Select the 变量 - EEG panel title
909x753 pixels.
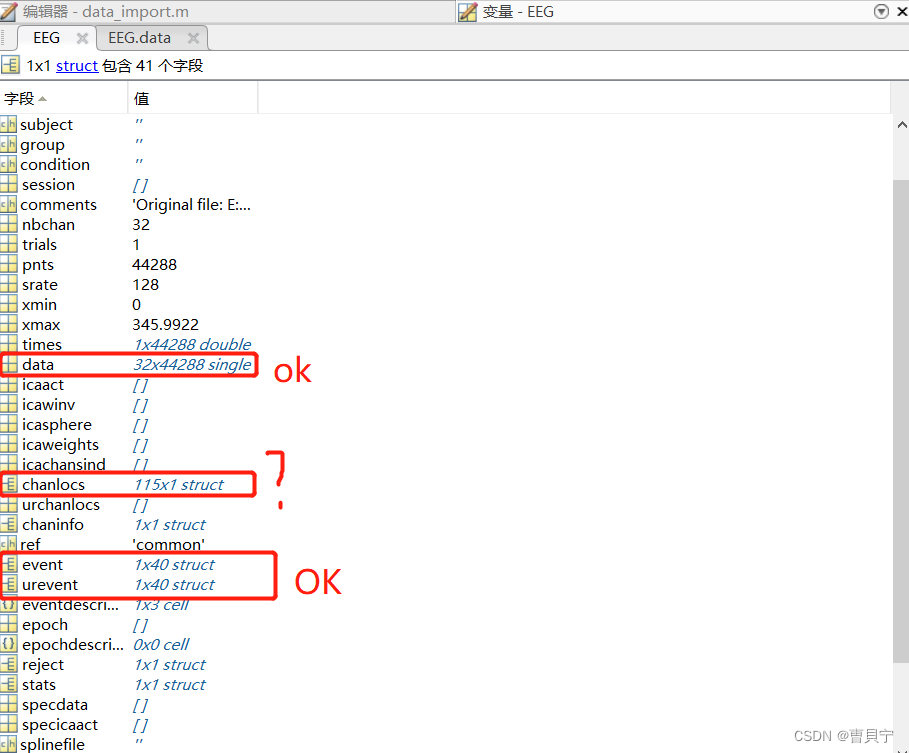pos(518,12)
